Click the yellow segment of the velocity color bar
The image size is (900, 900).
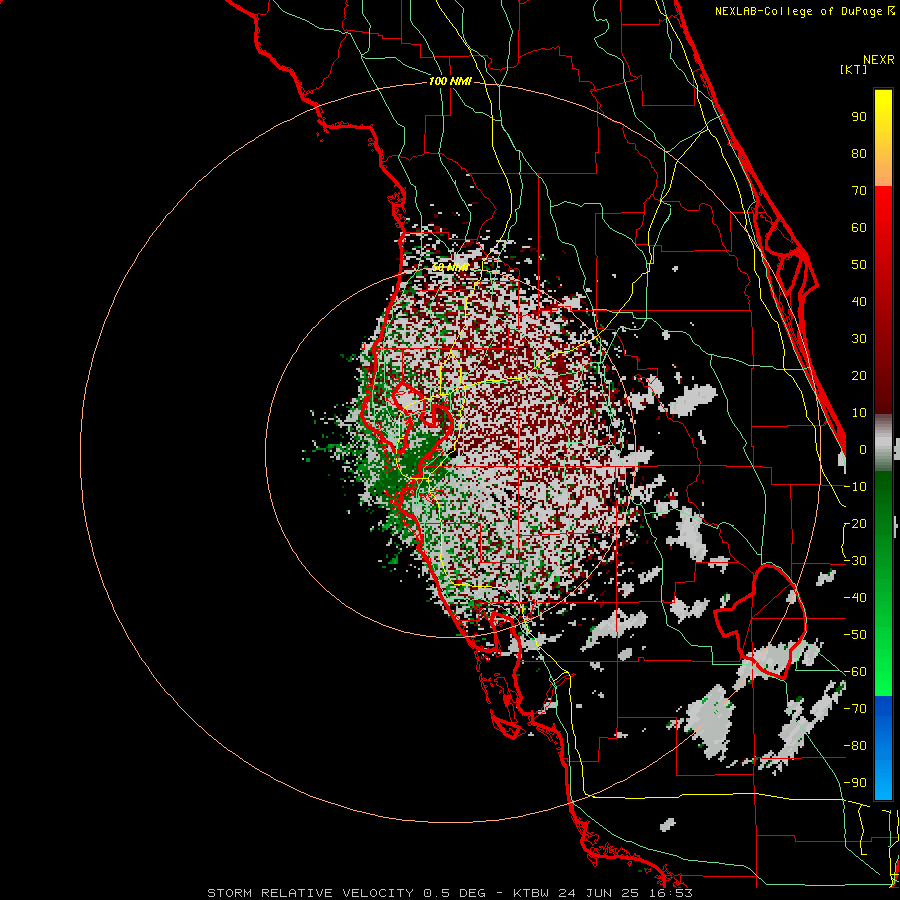pos(883,115)
